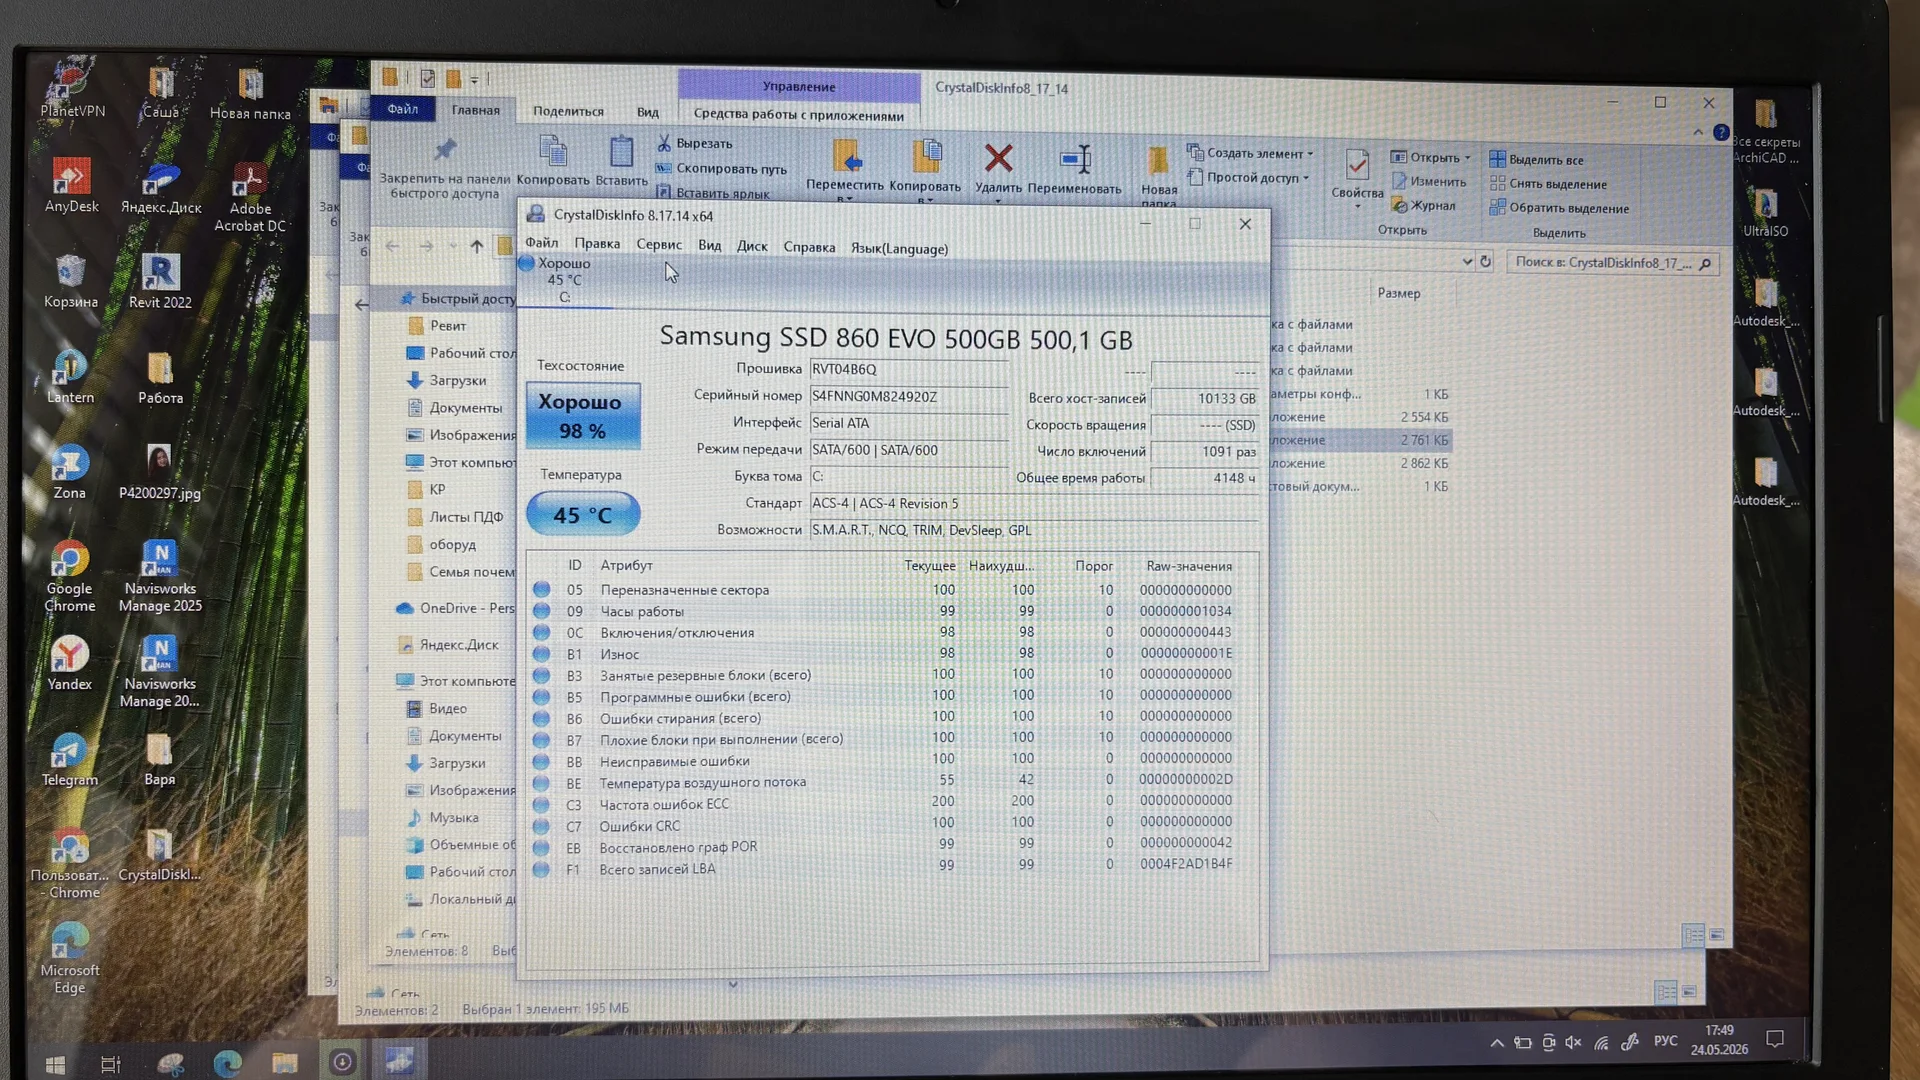Click Снять выделение in Explorer ribbon
Image resolution: width=1920 pixels, height=1080 pixels.
[x=1548, y=184]
